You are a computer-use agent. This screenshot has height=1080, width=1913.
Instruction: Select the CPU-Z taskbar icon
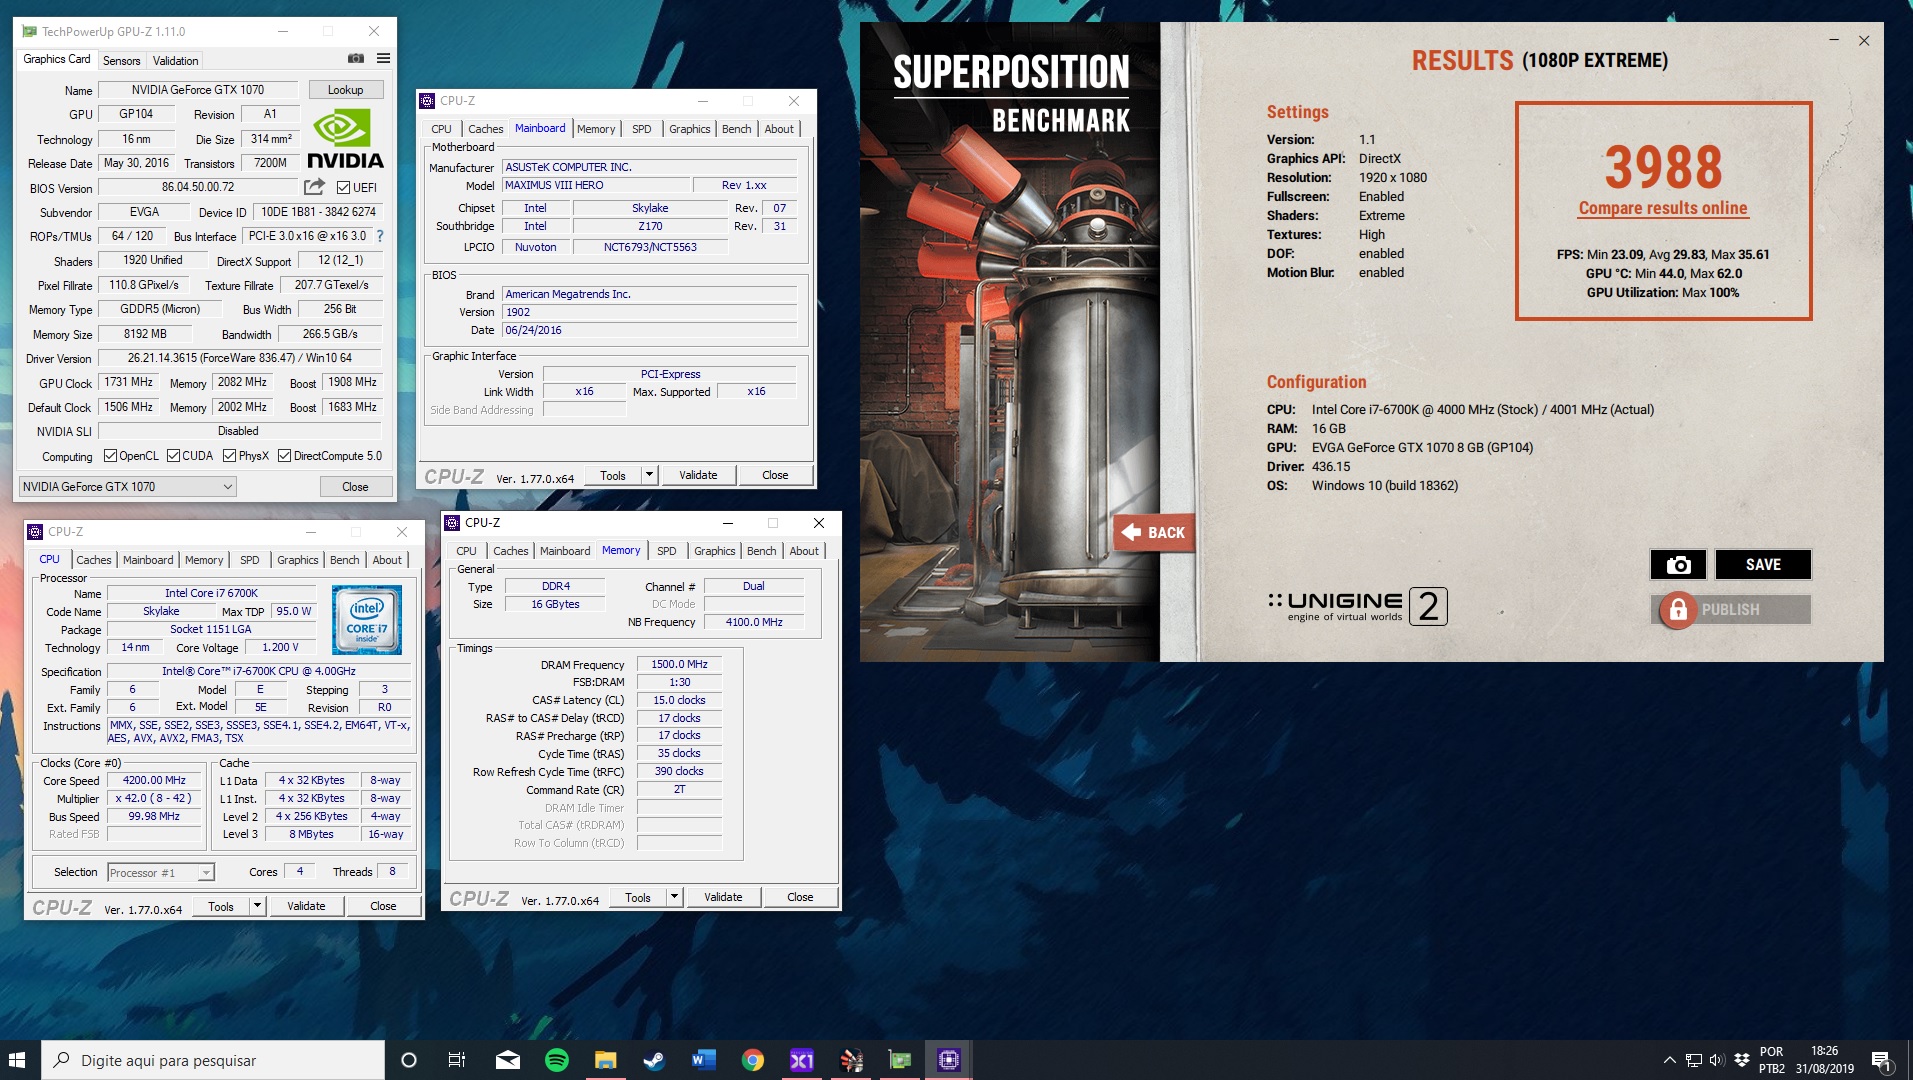[x=949, y=1060]
